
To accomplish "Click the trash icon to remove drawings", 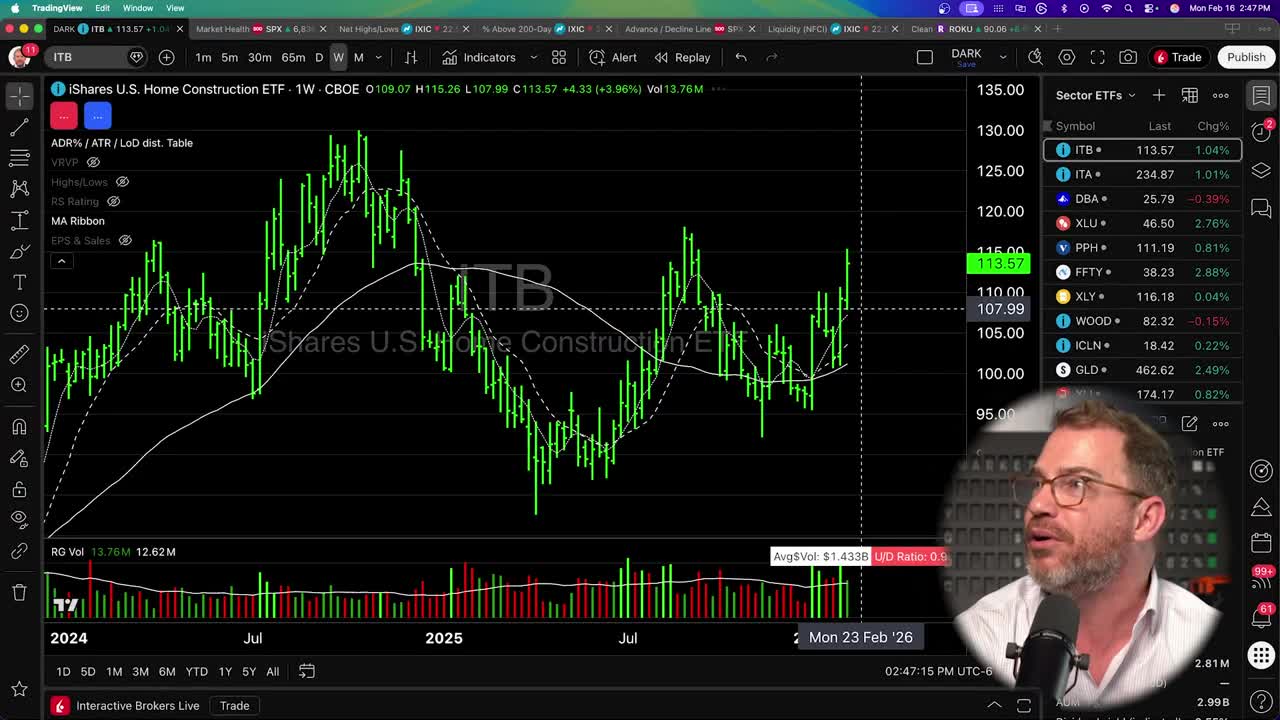I will (x=20, y=592).
